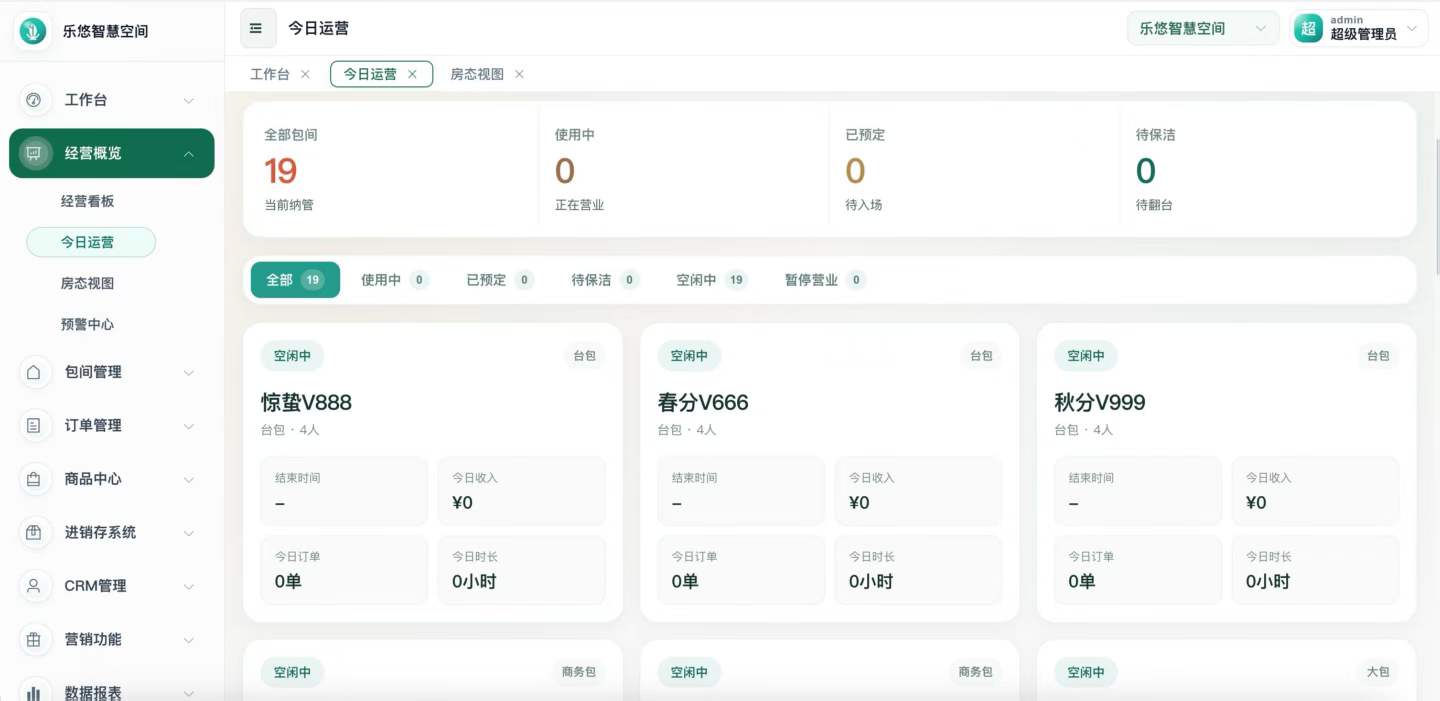This screenshot has width=1440, height=701.
Task: Click the sidebar collapse hamburger icon
Action: (x=258, y=29)
